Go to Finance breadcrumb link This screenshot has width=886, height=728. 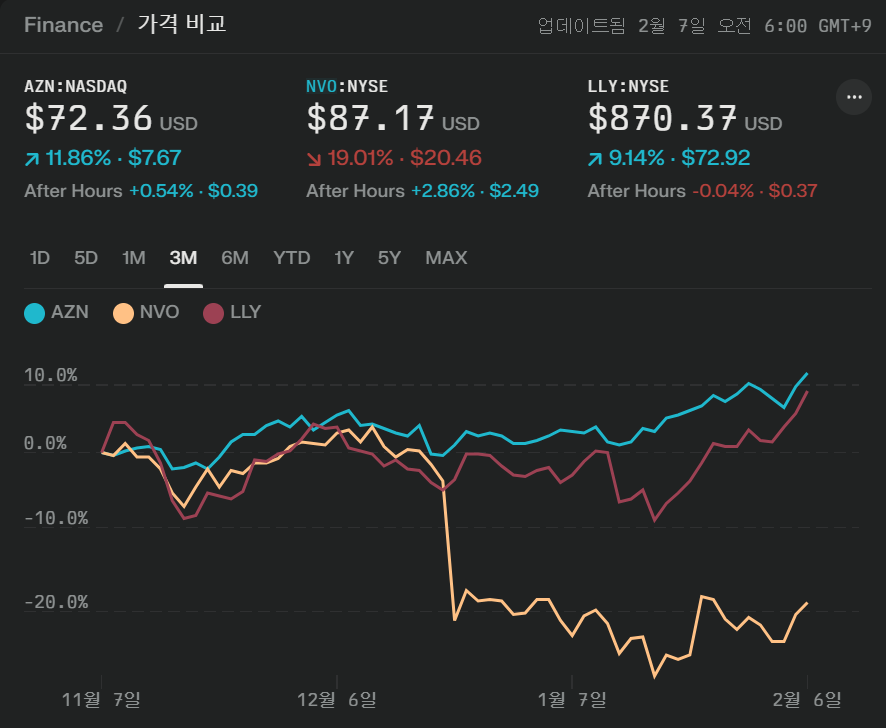pos(63,25)
